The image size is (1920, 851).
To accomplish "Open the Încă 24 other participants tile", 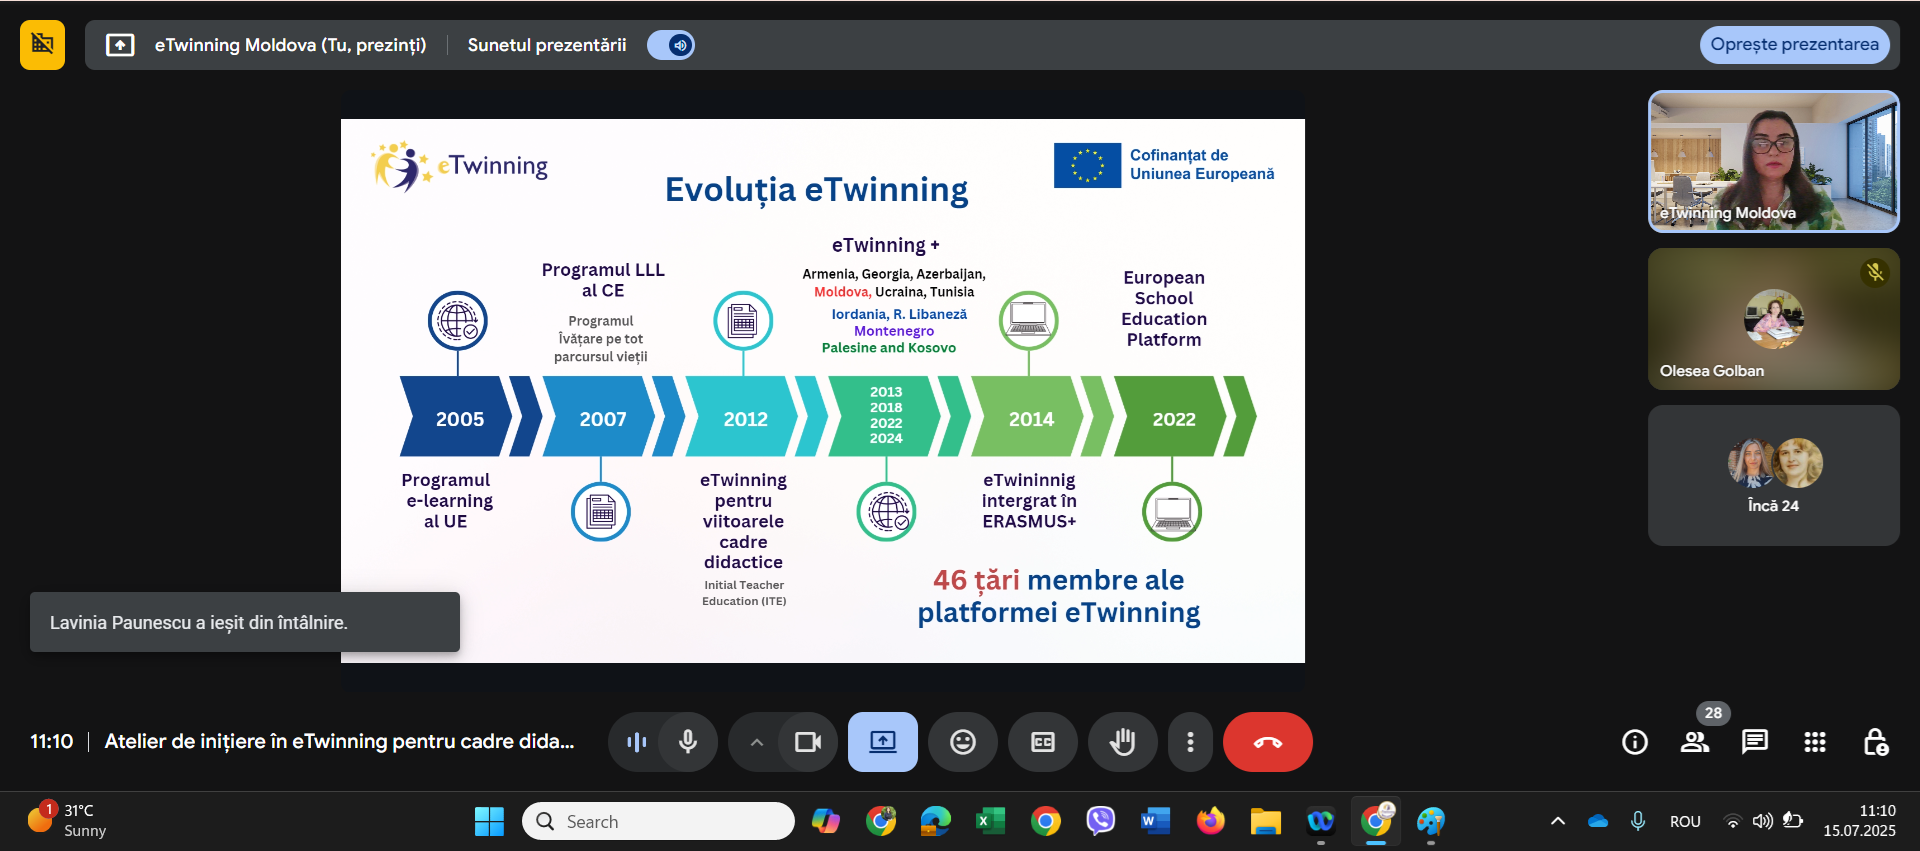I will [1773, 475].
